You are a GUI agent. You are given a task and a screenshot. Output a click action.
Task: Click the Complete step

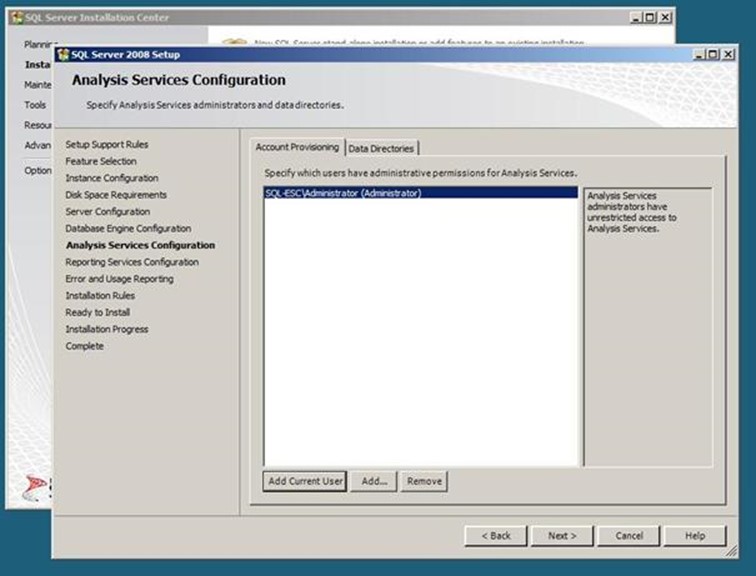coord(84,347)
